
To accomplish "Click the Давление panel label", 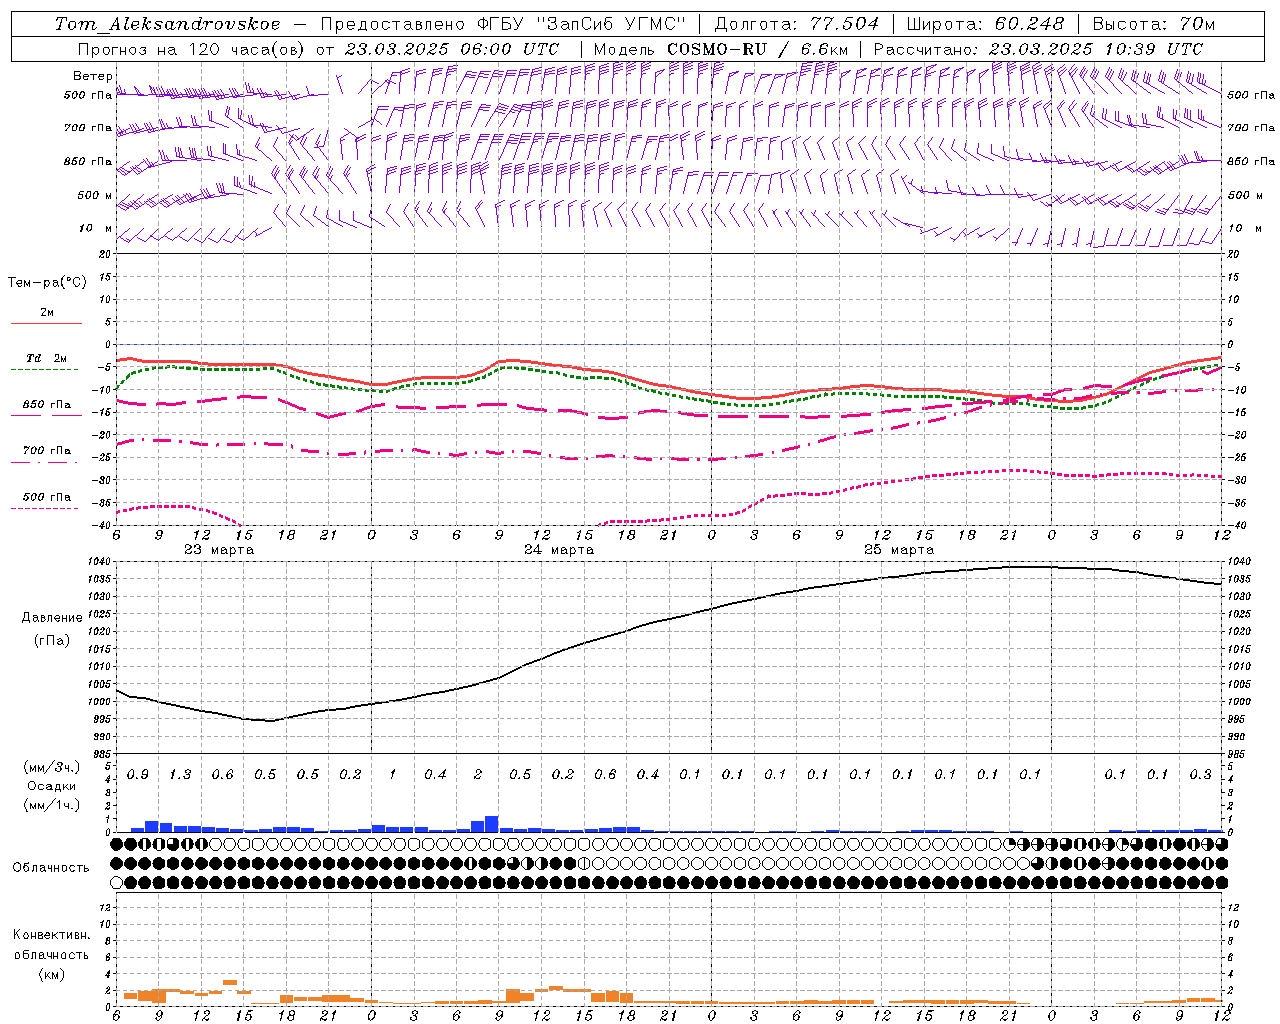I will (52, 618).
